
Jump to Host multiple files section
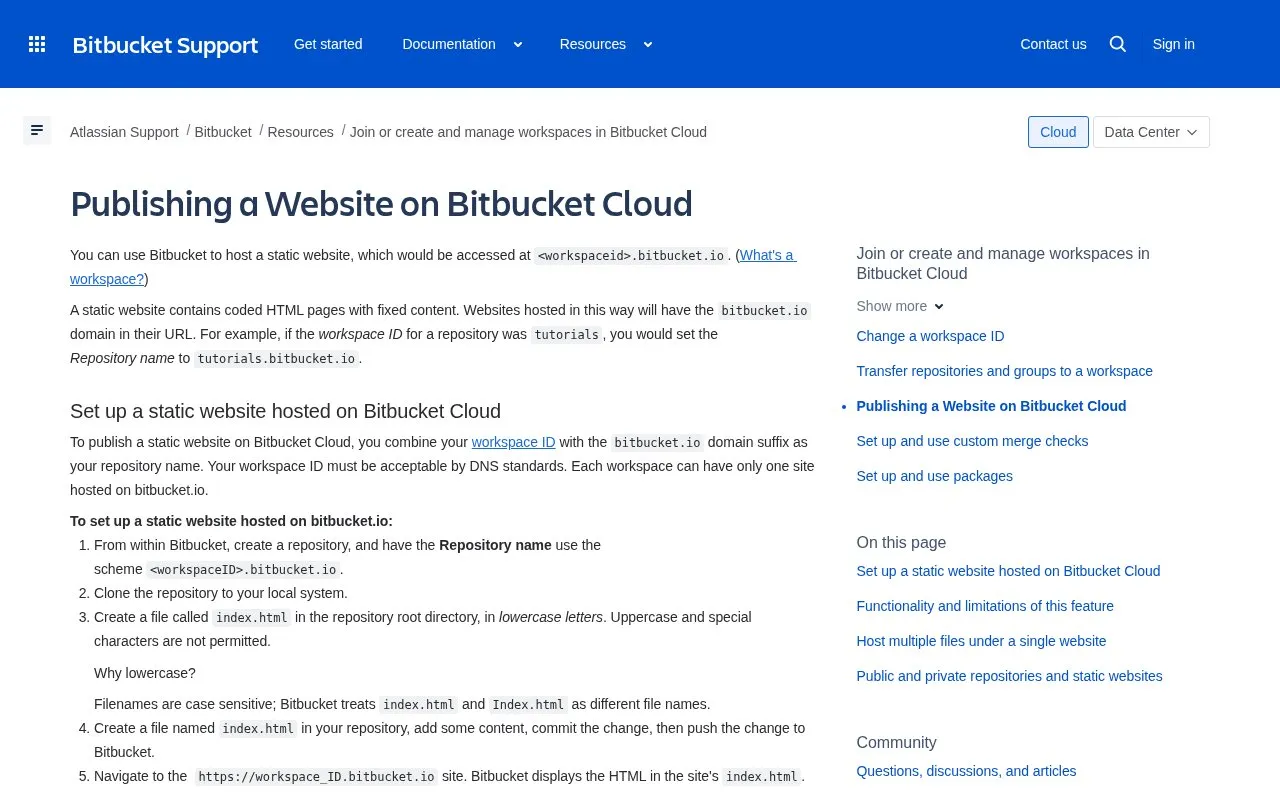click(x=981, y=641)
